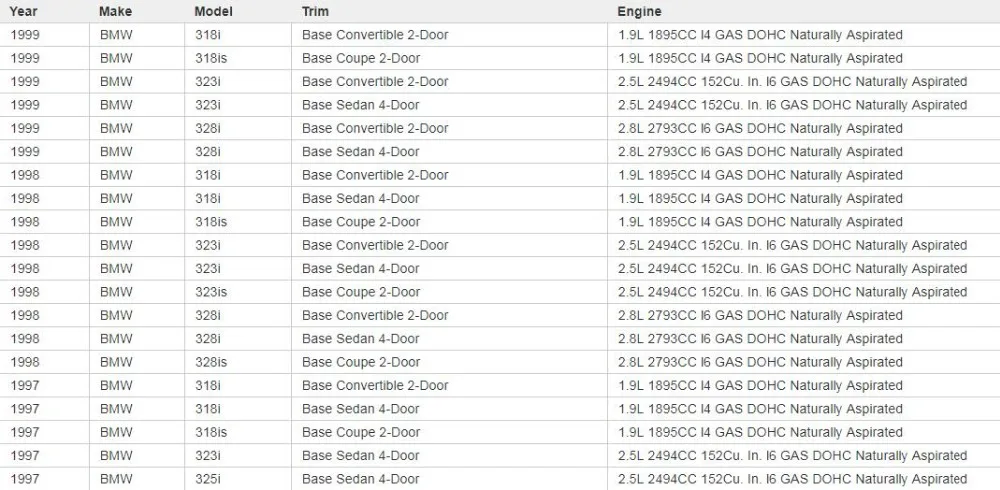Select the 1998 328is Base Coupe 2-Door trim
Image resolution: width=1000 pixels, height=490 pixels.
(360, 362)
